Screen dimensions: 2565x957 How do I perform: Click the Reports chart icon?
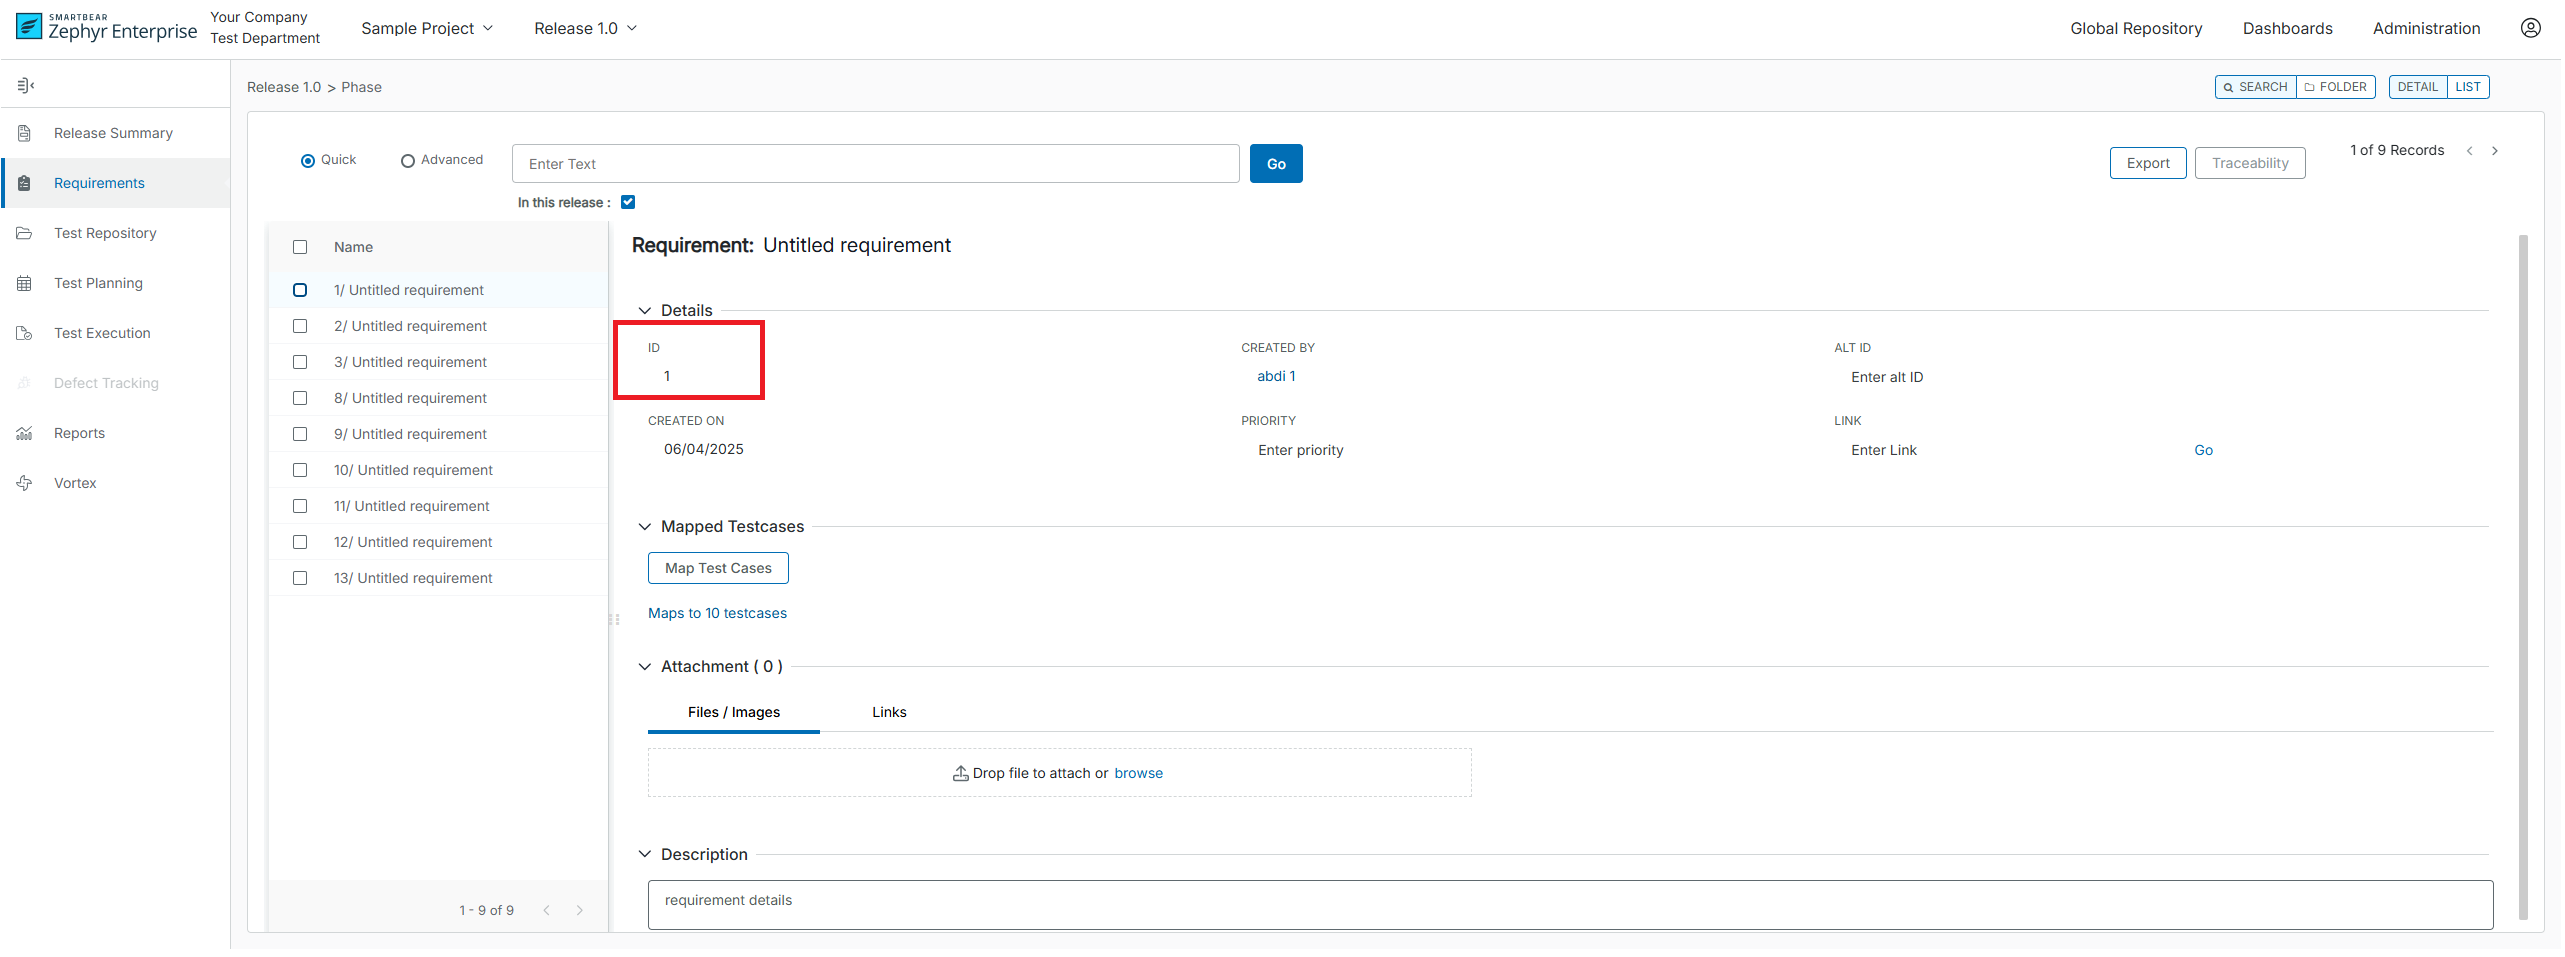[x=25, y=433]
